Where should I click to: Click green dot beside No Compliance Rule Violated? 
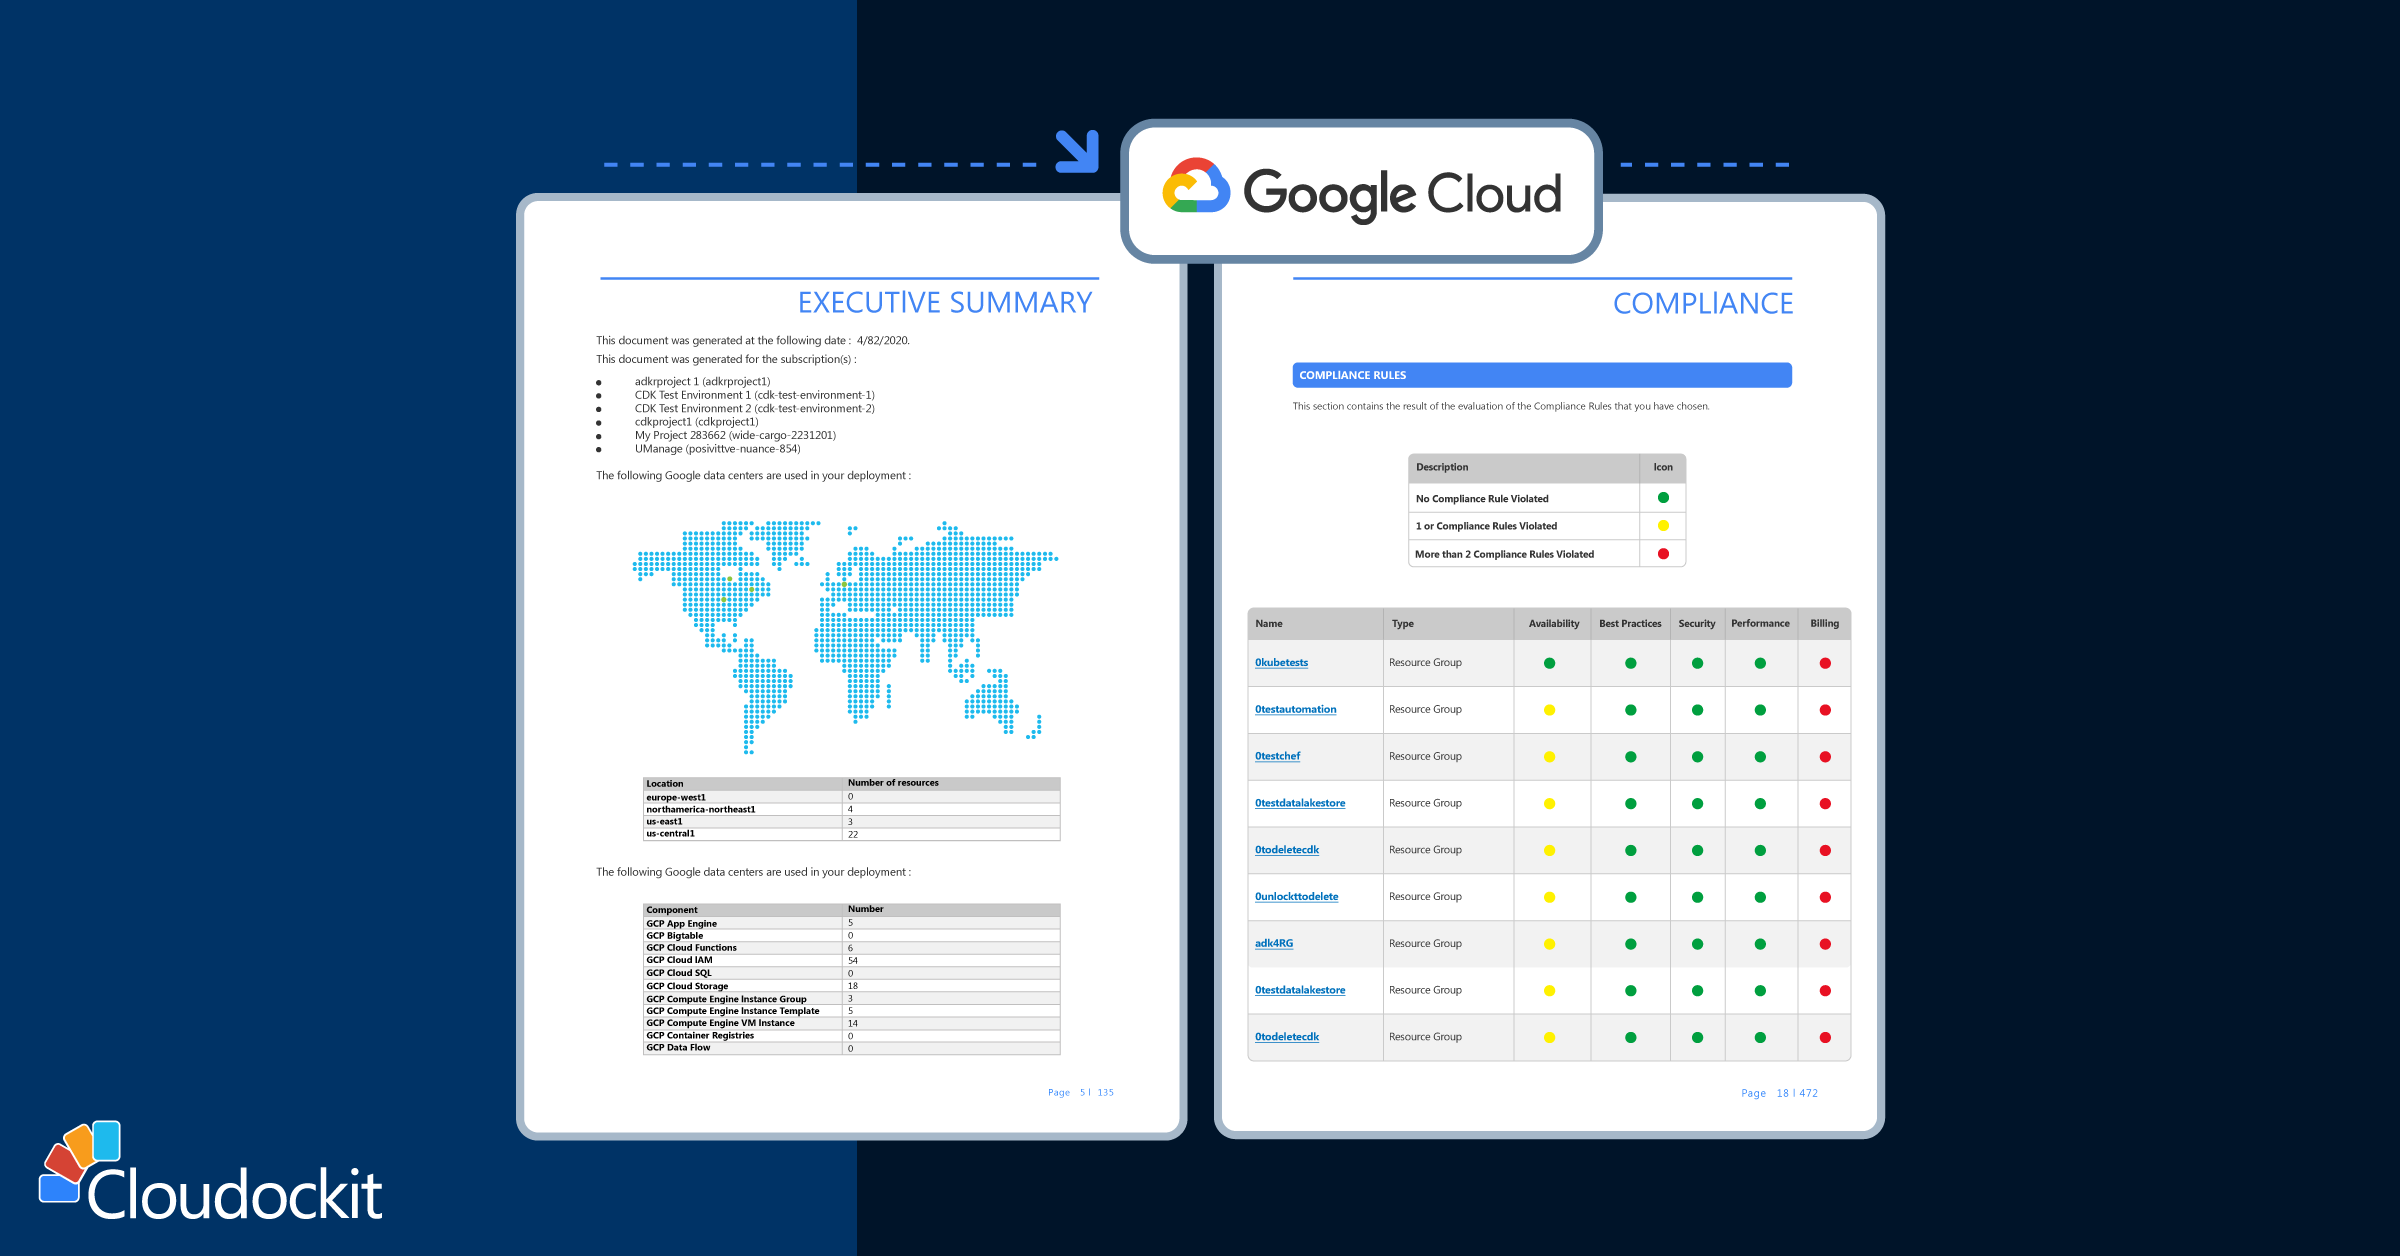point(1663,498)
